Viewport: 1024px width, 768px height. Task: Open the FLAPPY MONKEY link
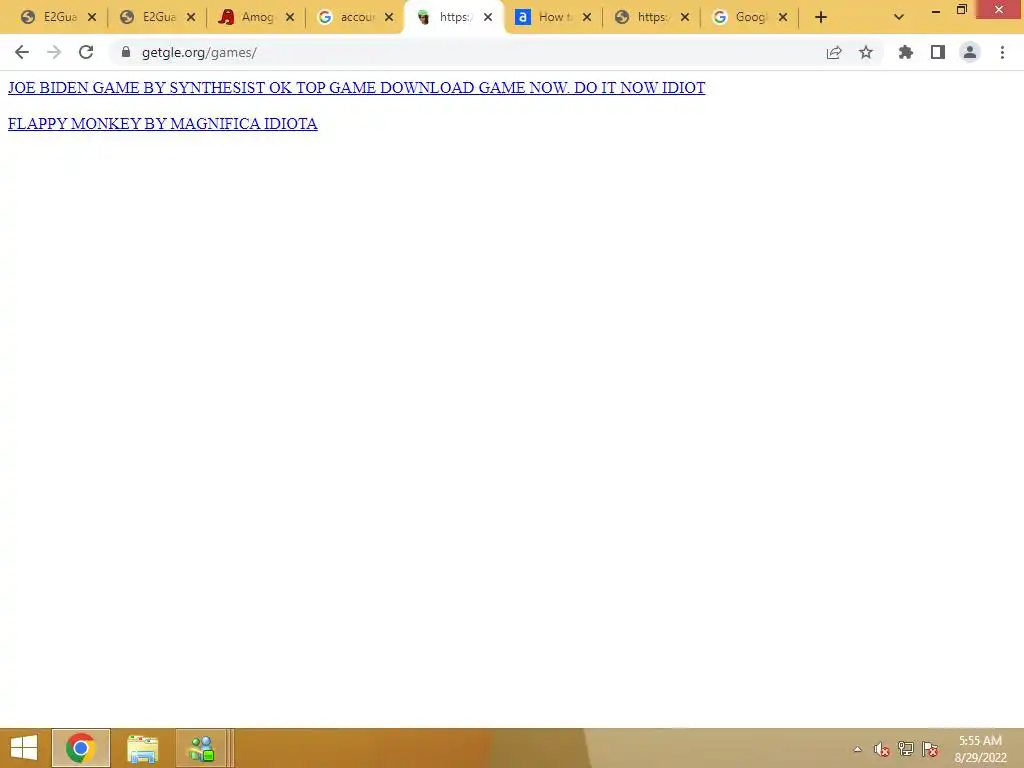point(163,123)
